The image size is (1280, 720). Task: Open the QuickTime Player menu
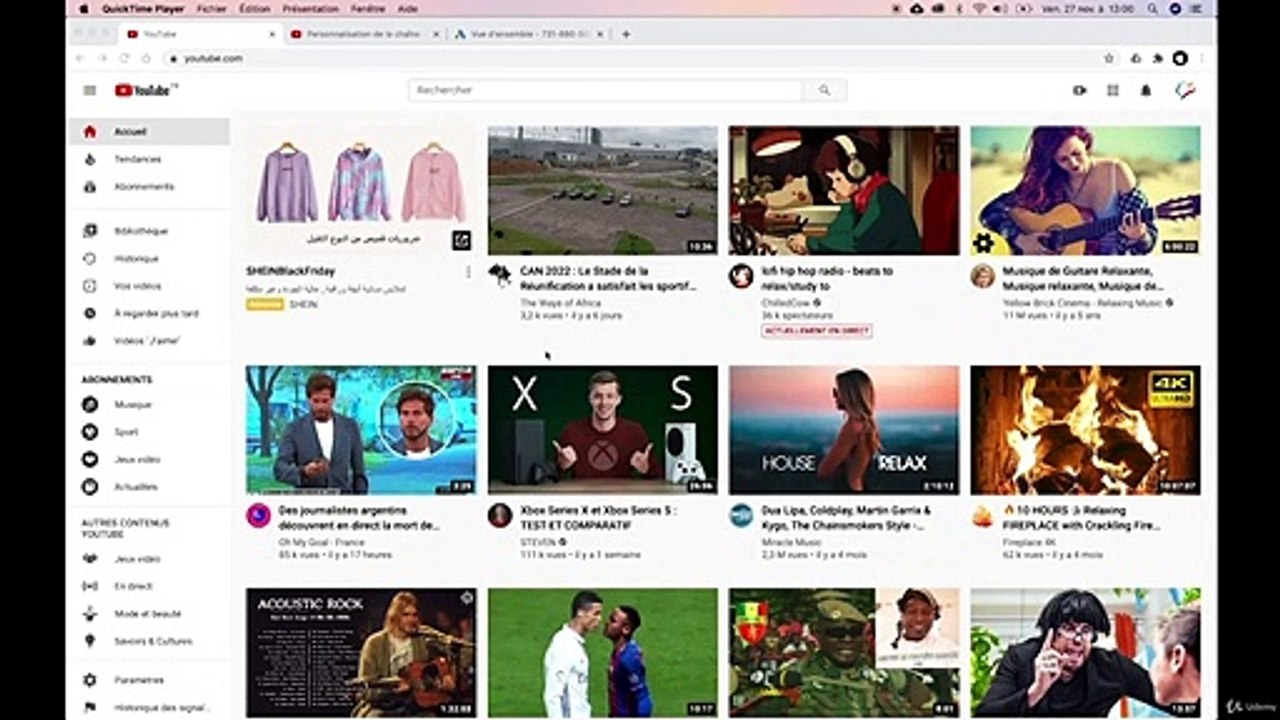(x=144, y=8)
